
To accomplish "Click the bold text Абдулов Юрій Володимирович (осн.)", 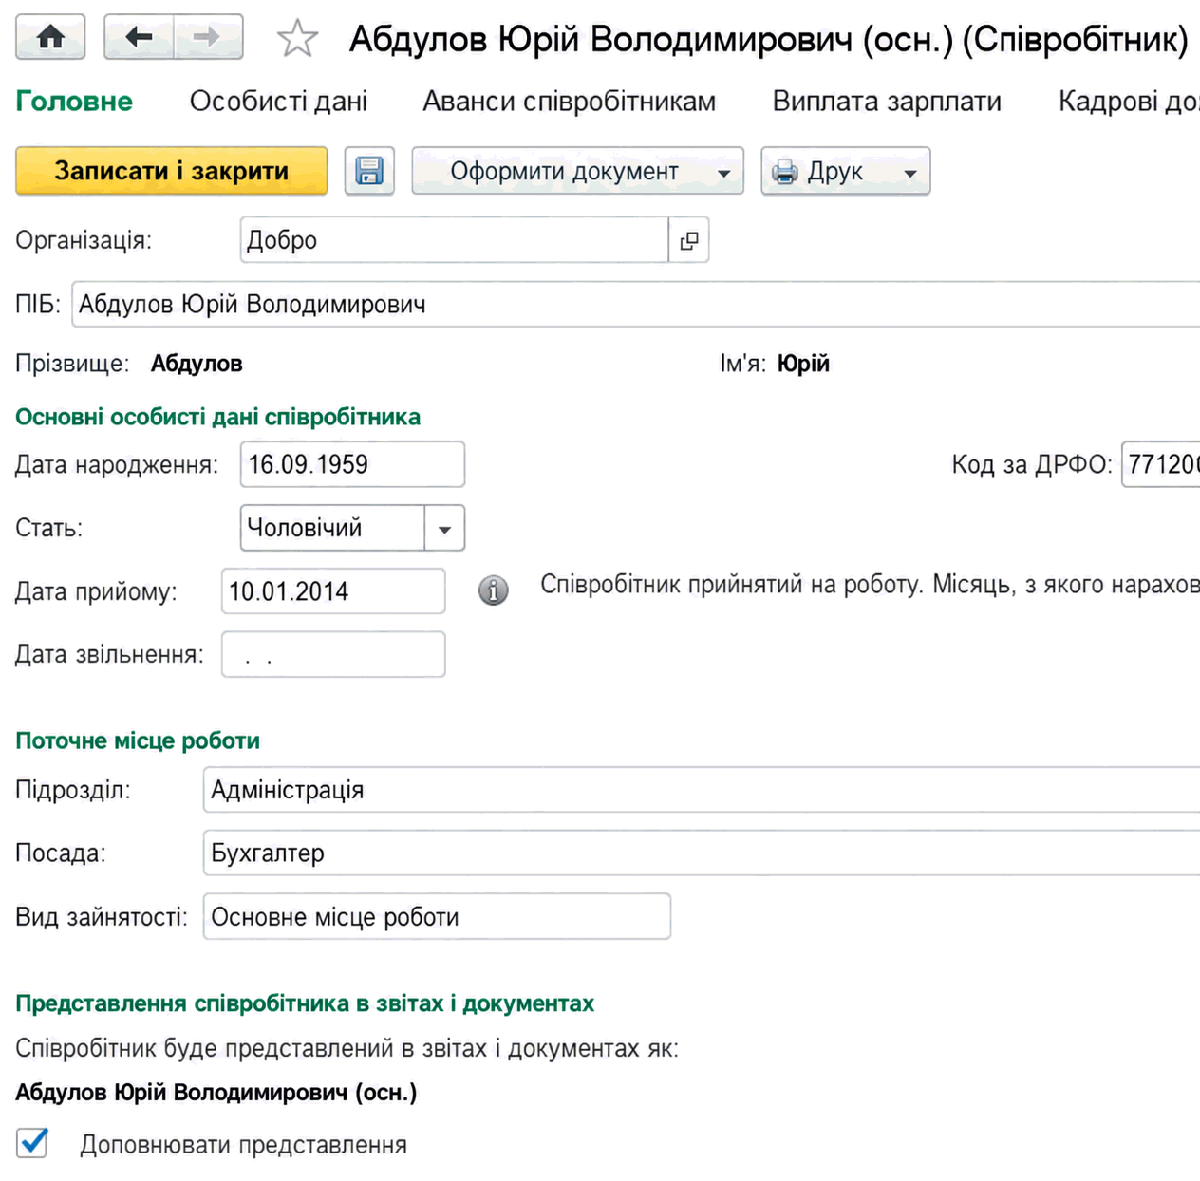I will 216,1092.
